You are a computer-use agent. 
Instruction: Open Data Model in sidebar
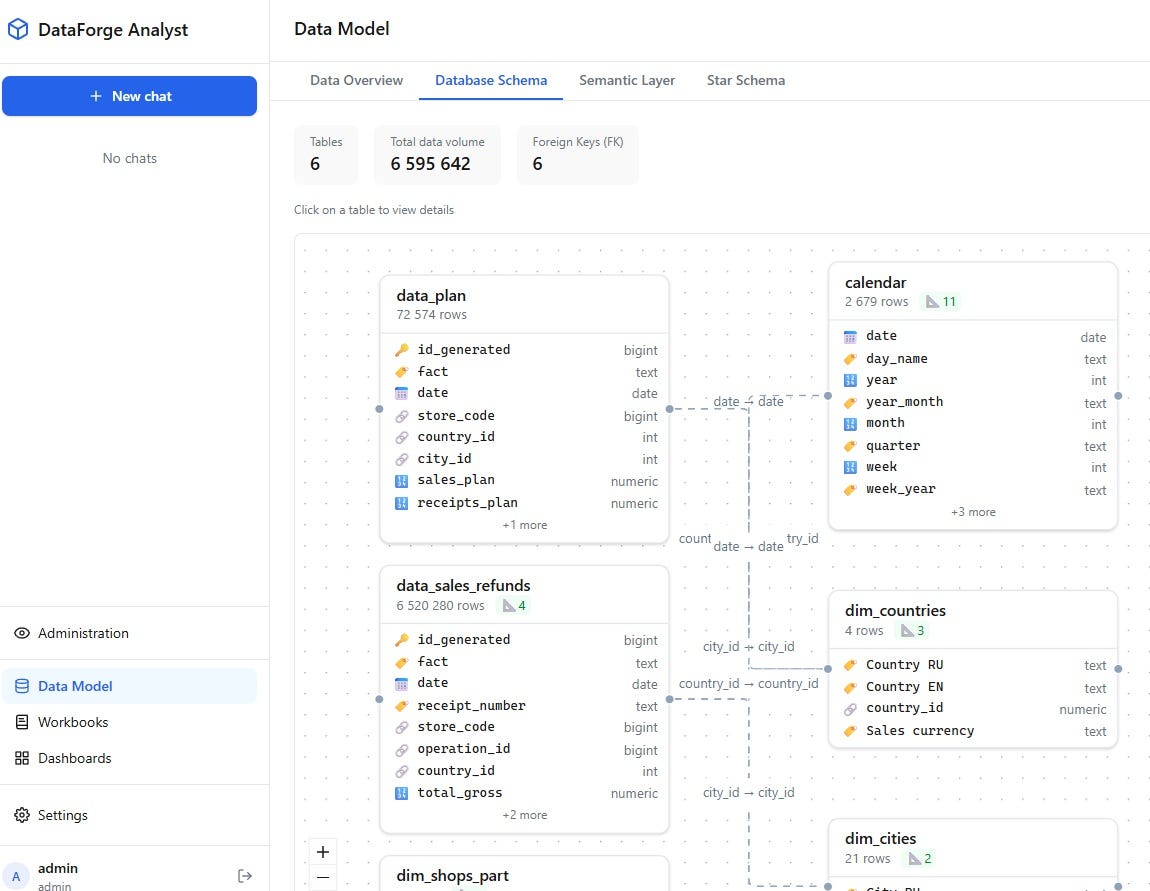(x=129, y=686)
